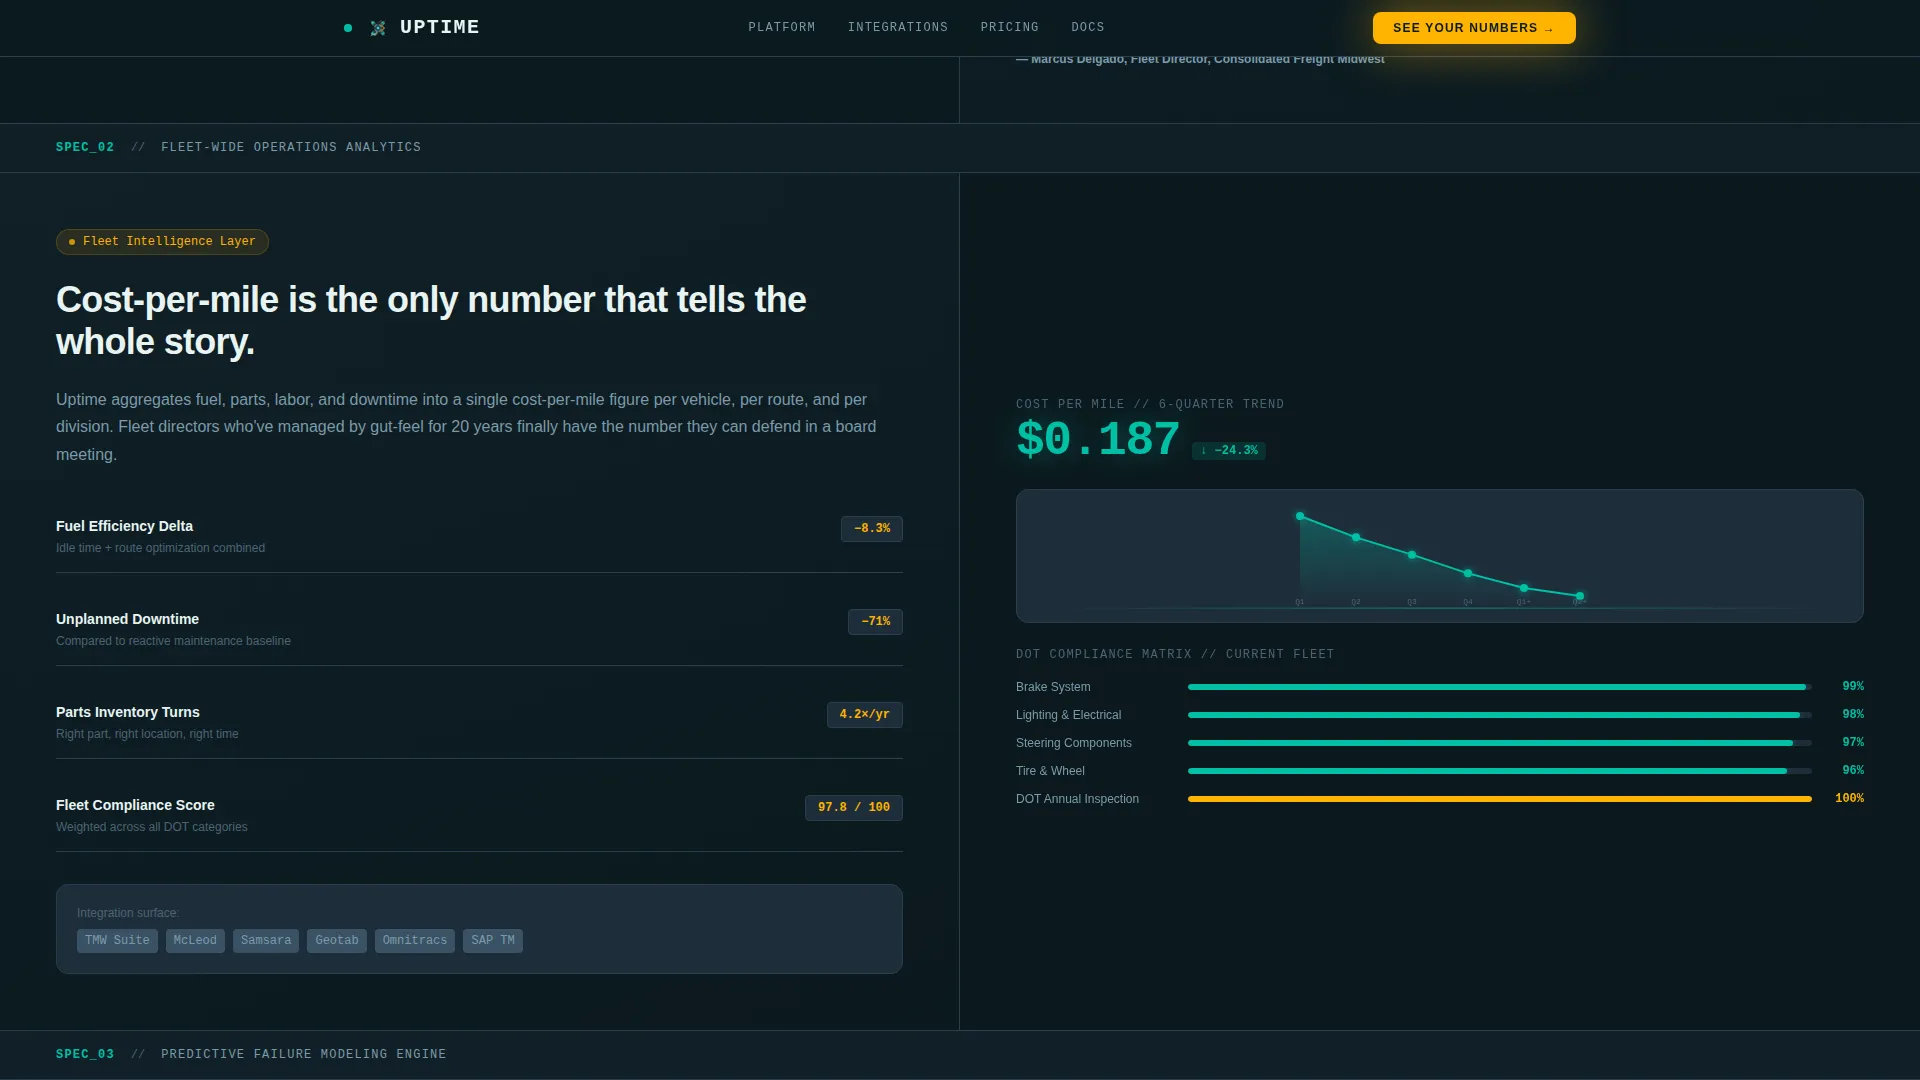1920x1080 pixels.
Task: Select the Omnitracs integration tag
Action: coord(415,941)
